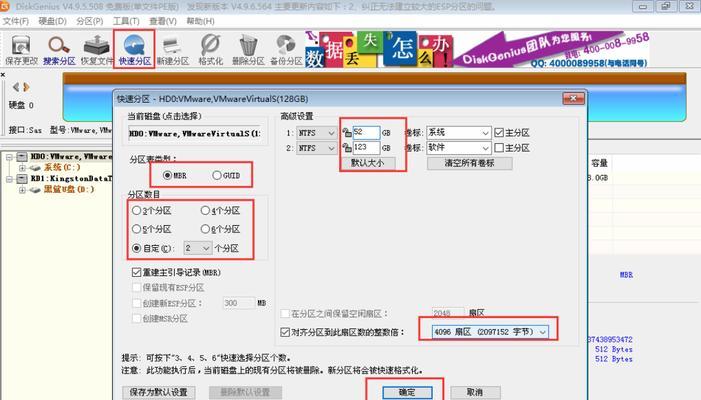The height and width of the screenshot is (400, 701).
Task: Click the DiskGenius logo in title bar
Action: click(5, 6)
